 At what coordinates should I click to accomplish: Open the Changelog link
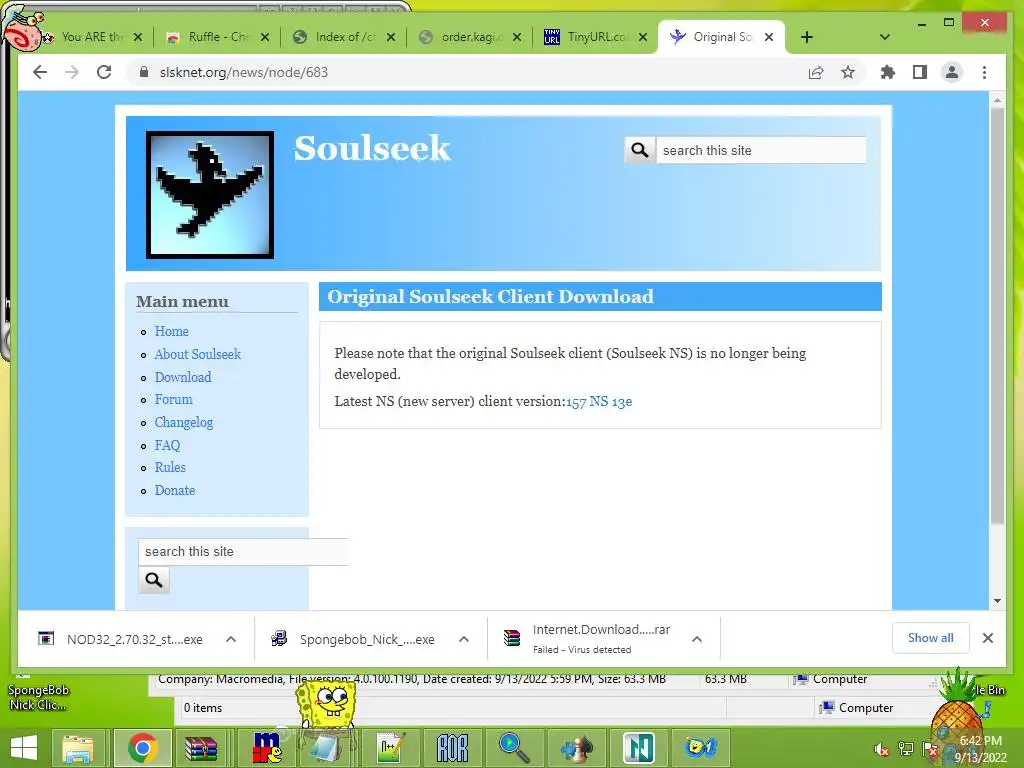pyautogui.click(x=184, y=423)
